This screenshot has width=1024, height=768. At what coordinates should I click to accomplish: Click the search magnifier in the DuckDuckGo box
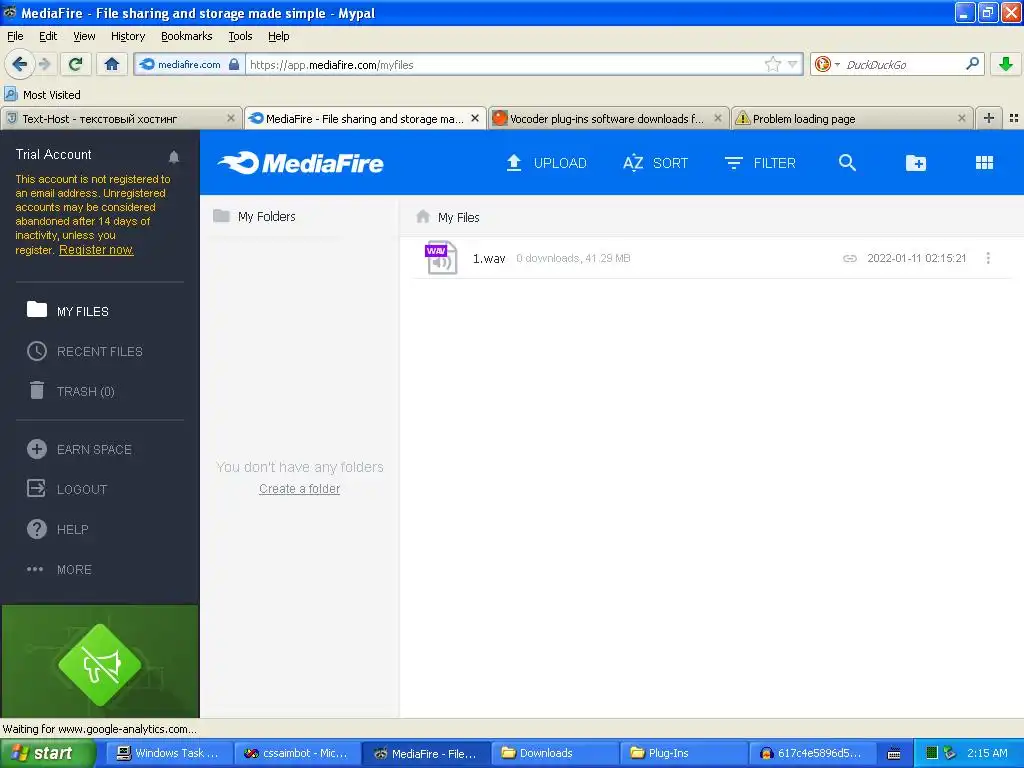pos(972,64)
